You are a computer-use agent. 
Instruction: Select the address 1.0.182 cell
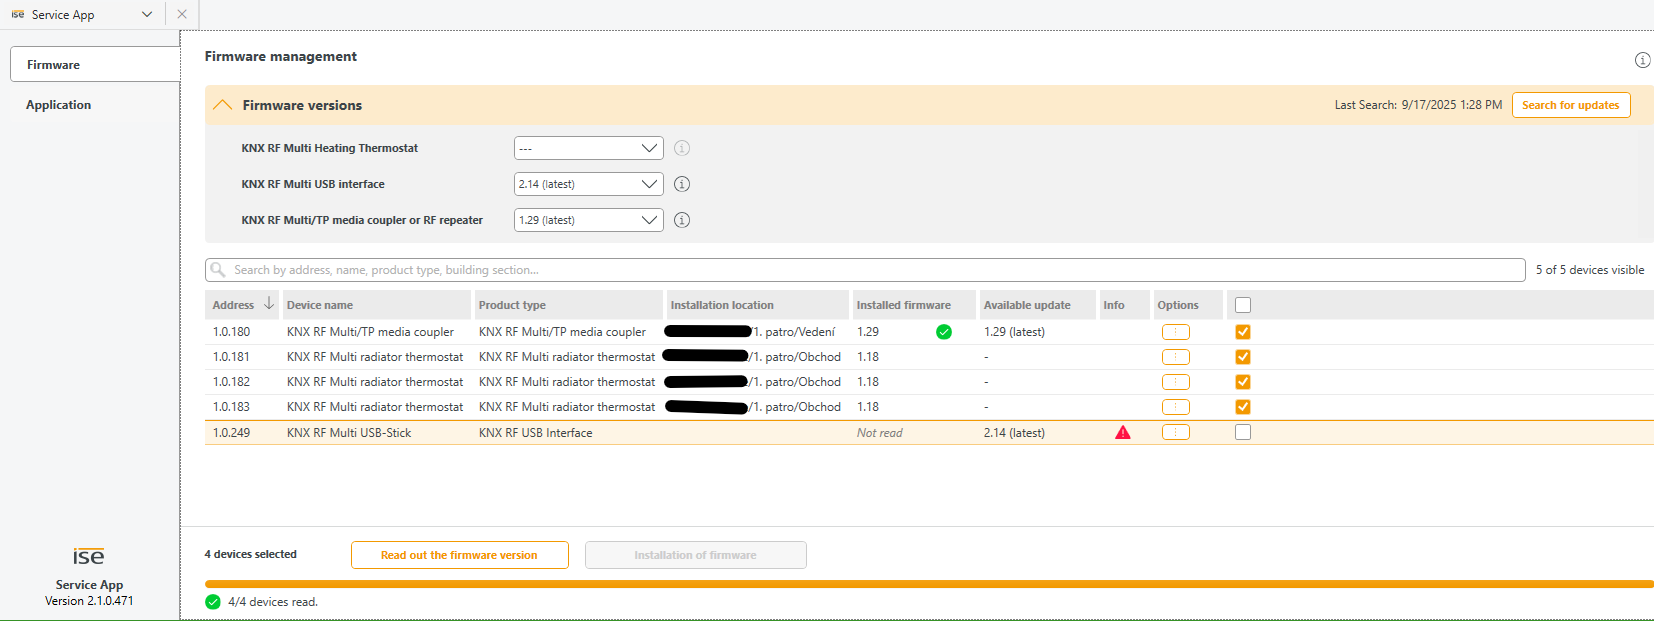pos(231,382)
